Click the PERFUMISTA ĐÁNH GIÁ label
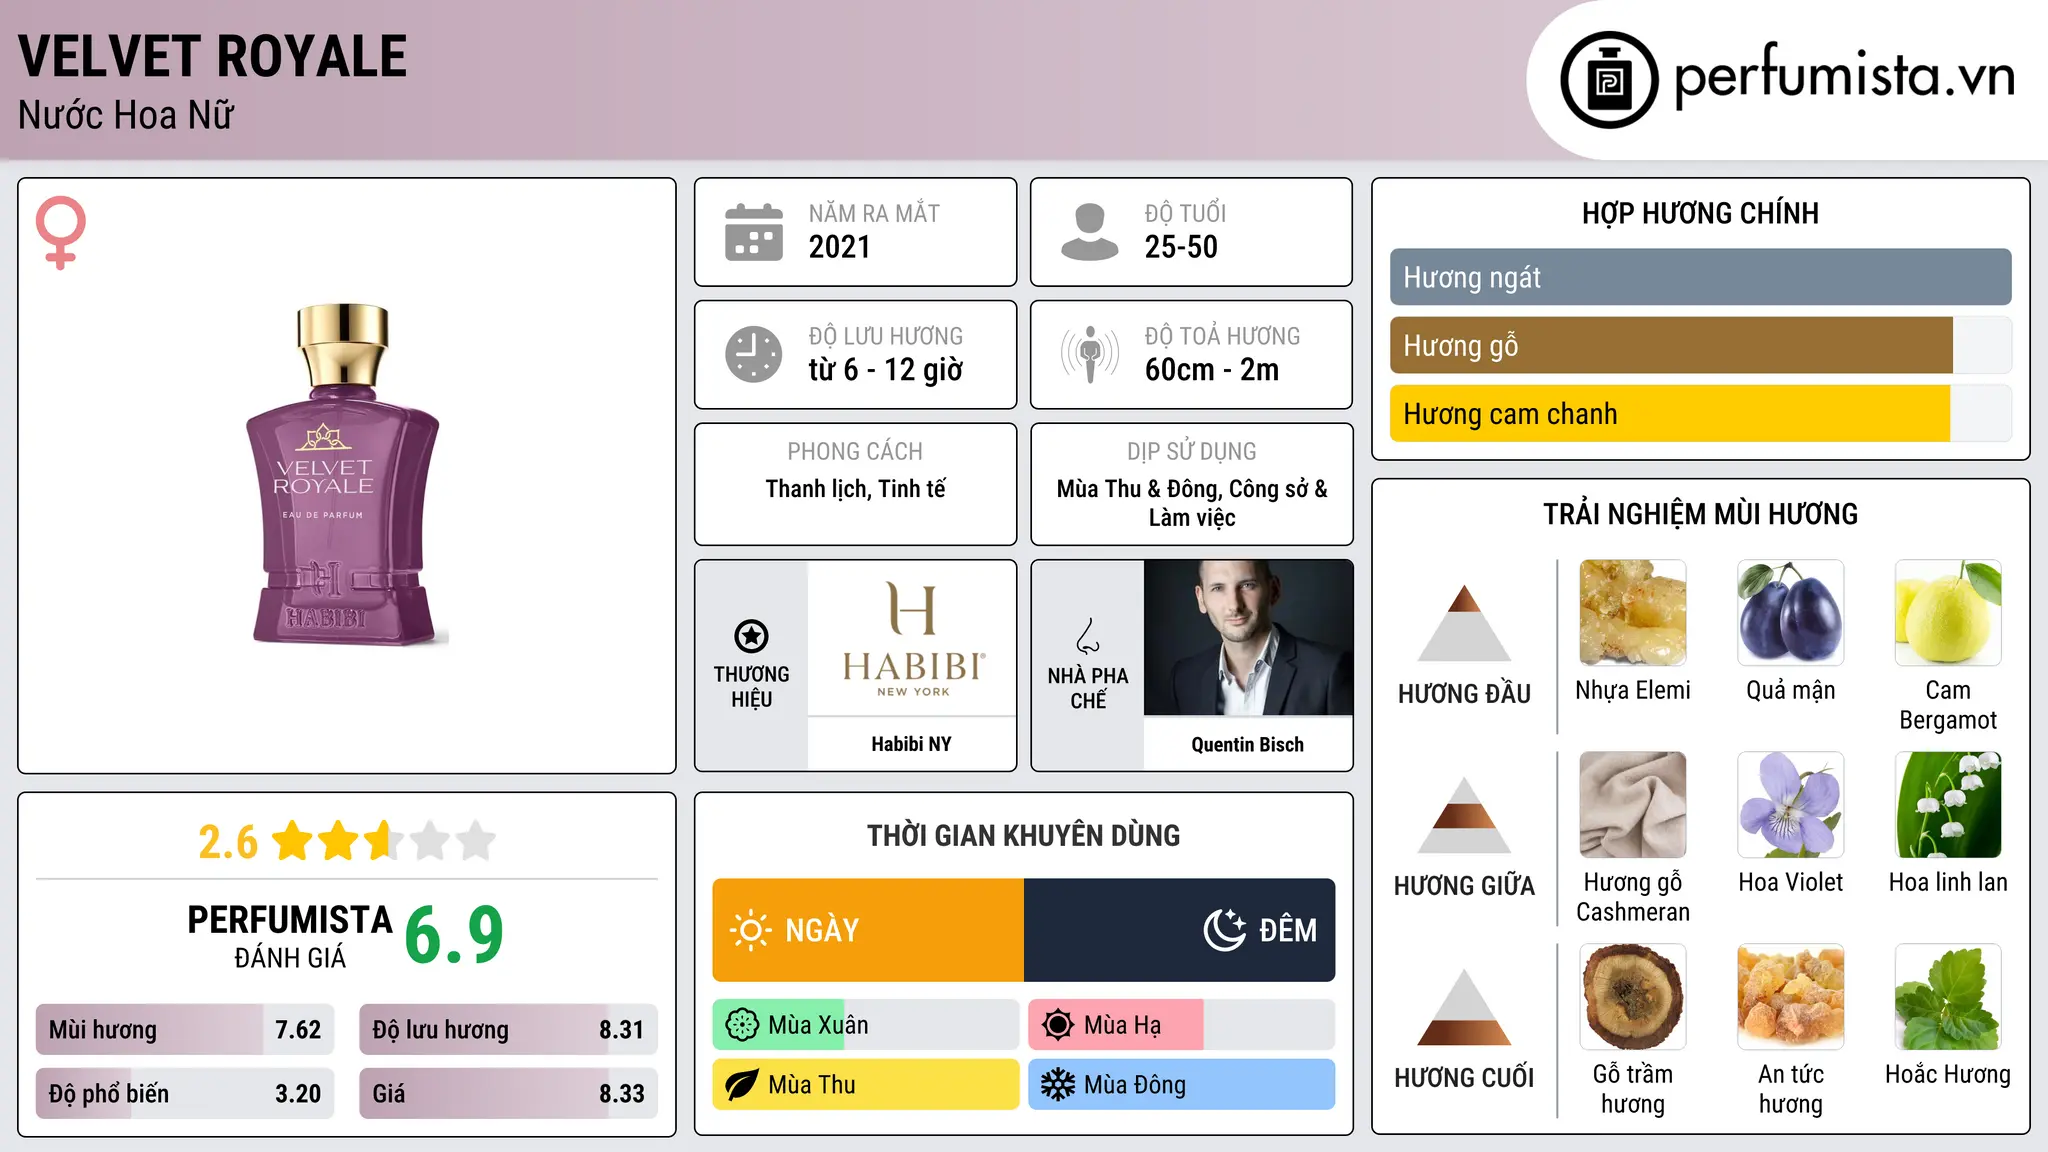Viewport: 2048px width, 1152px height. click(290, 936)
